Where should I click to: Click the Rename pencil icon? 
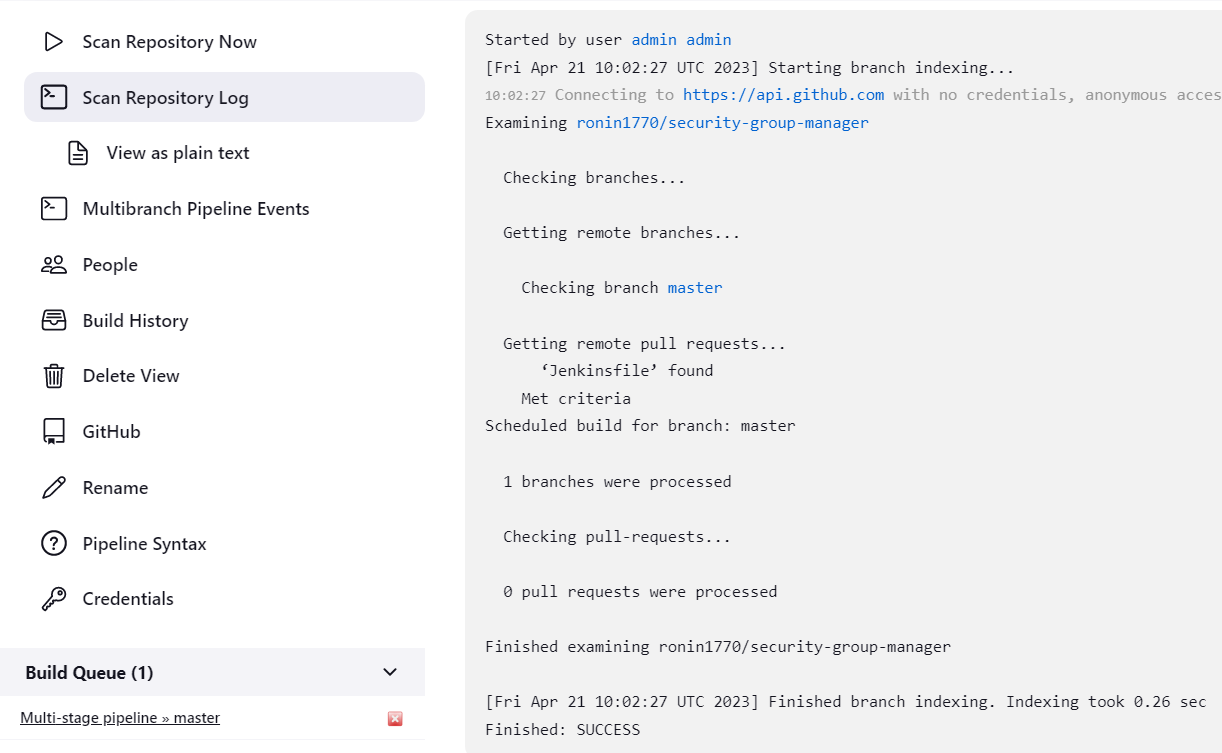(x=53, y=488)
